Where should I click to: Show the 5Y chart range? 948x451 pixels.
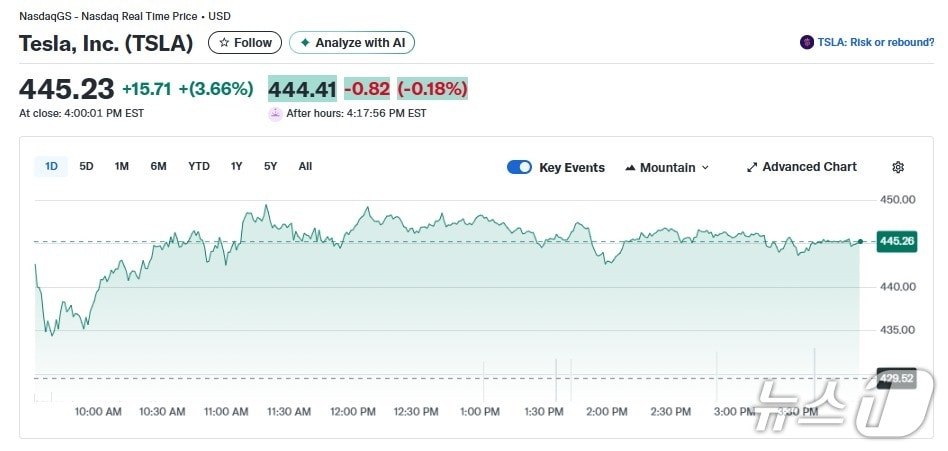(x=270, y=166)
